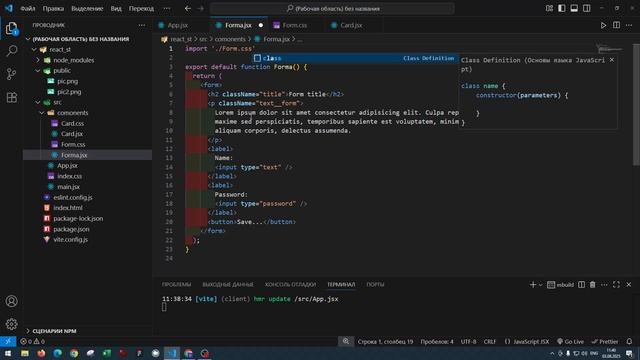The height and width of the screenshot is (360, 640).
Task: Open editor more actions menu
Action: [629, 25]
